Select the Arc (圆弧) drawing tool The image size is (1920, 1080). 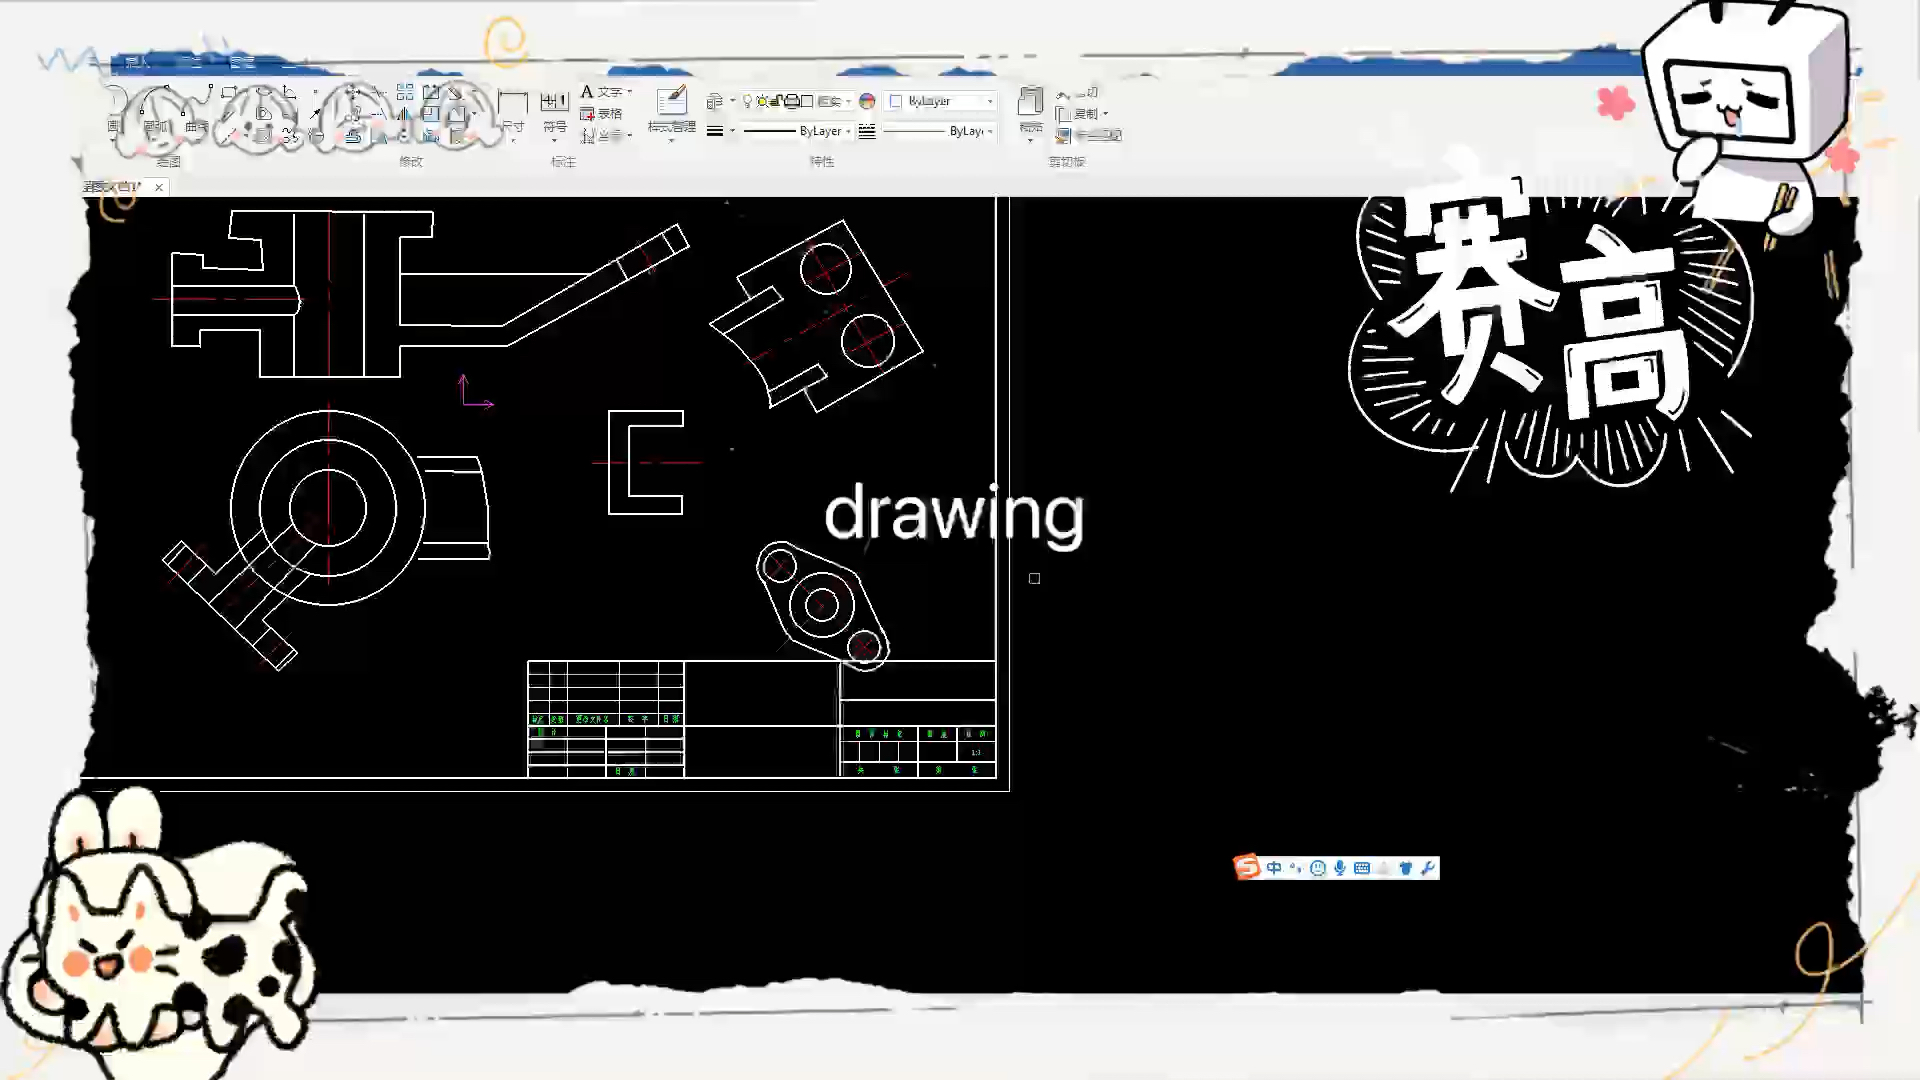pos(156,111)
